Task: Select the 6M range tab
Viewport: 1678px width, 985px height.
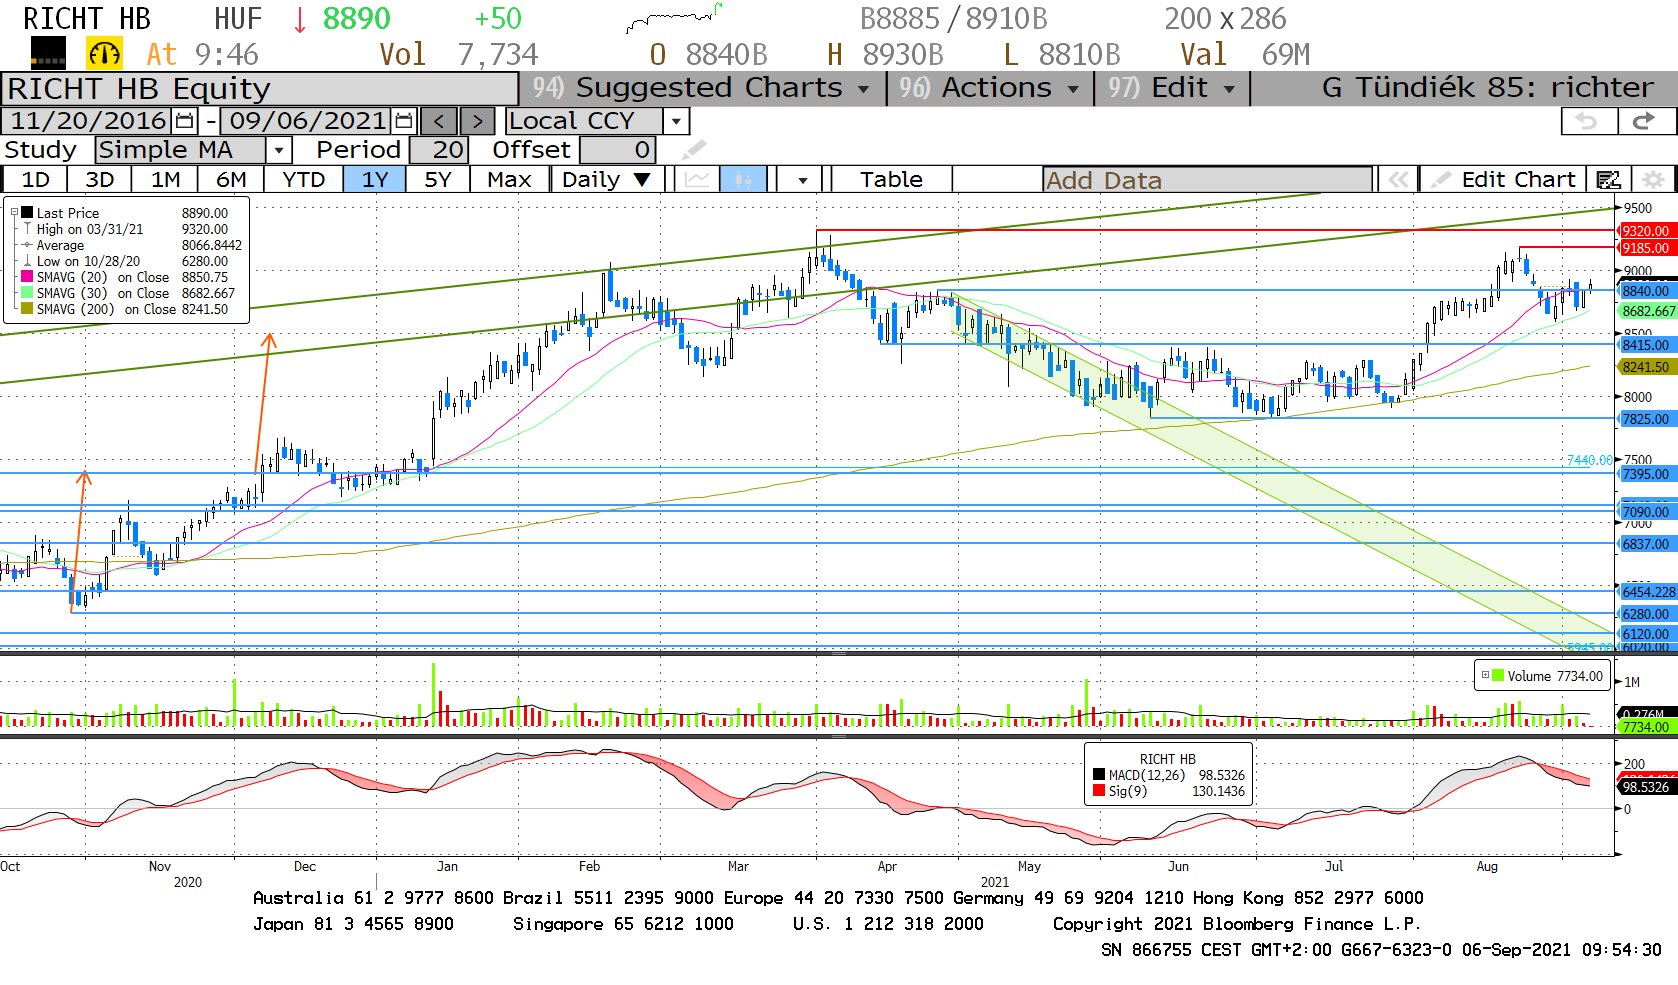Action: (x=231, y=180)
